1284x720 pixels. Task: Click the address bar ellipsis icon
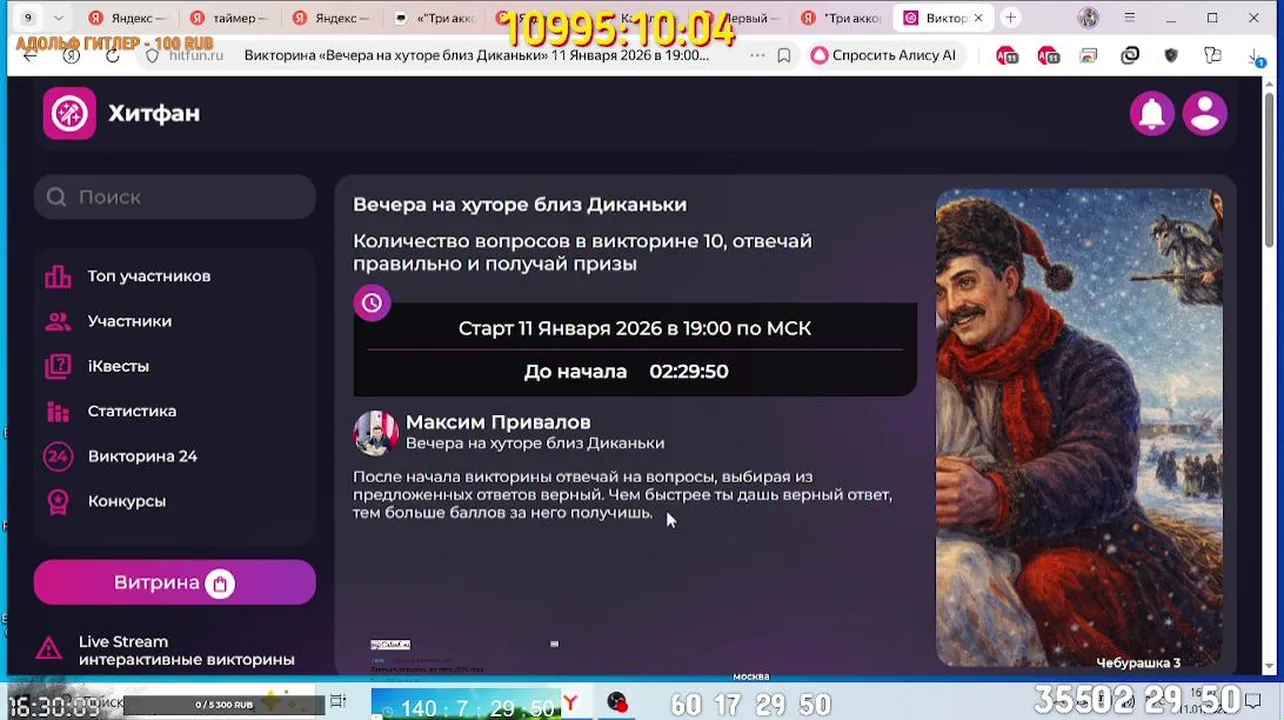coord(757,55)
